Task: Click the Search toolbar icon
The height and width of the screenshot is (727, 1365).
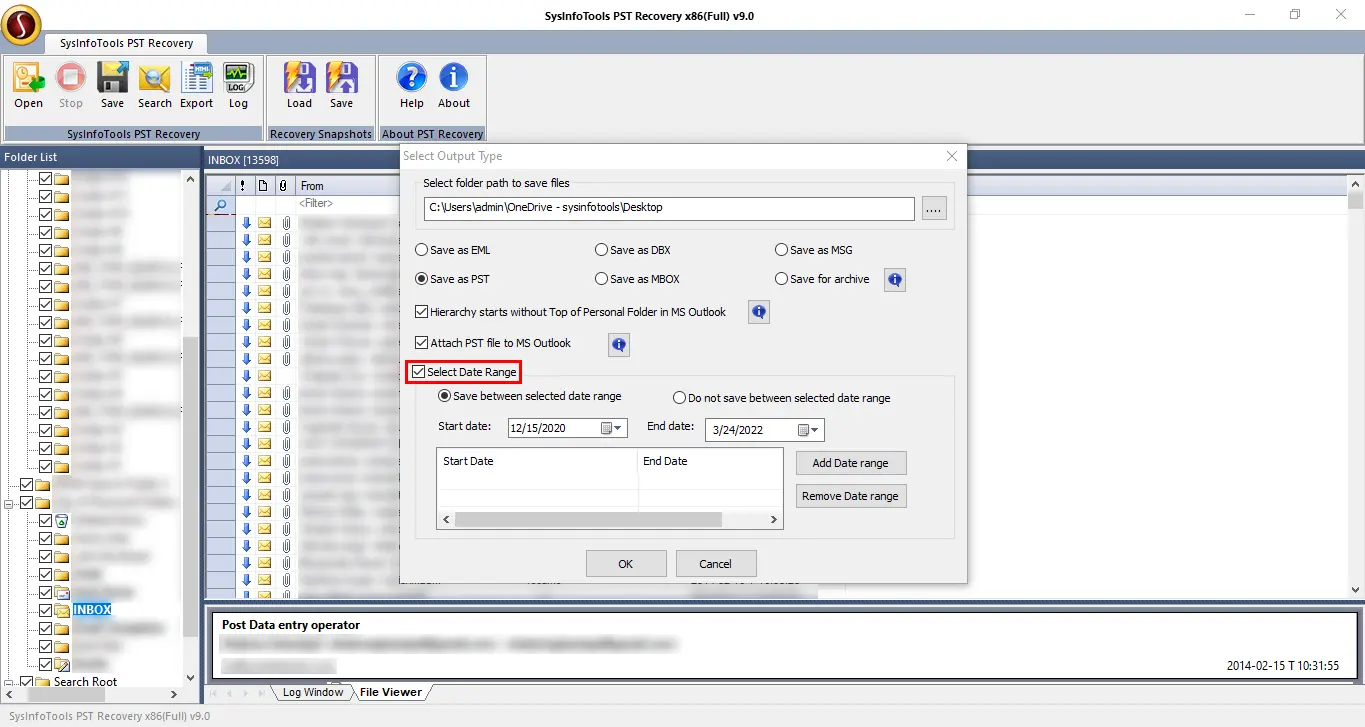Action: tap(155, 86)
